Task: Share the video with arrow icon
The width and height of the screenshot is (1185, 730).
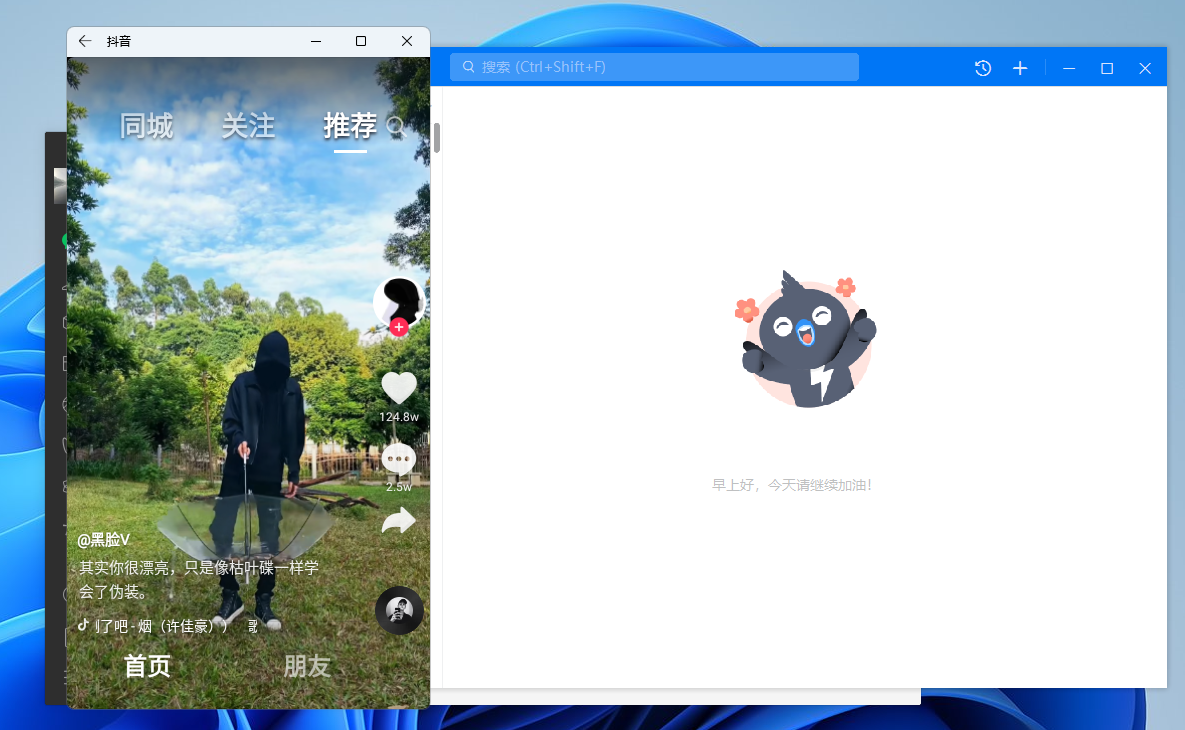Action: click(x=398, y=521)
